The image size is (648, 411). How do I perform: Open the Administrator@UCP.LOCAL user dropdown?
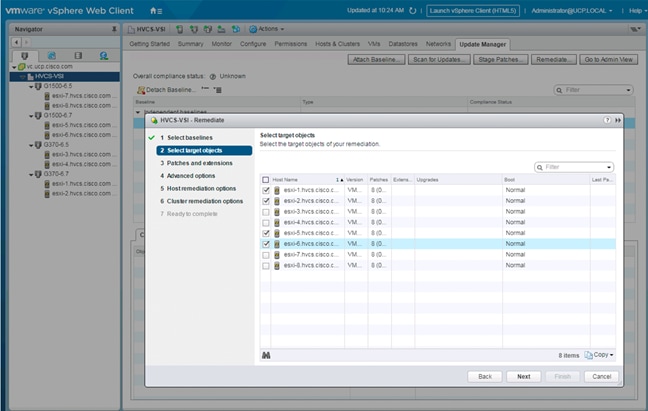(x=572, y=11)
